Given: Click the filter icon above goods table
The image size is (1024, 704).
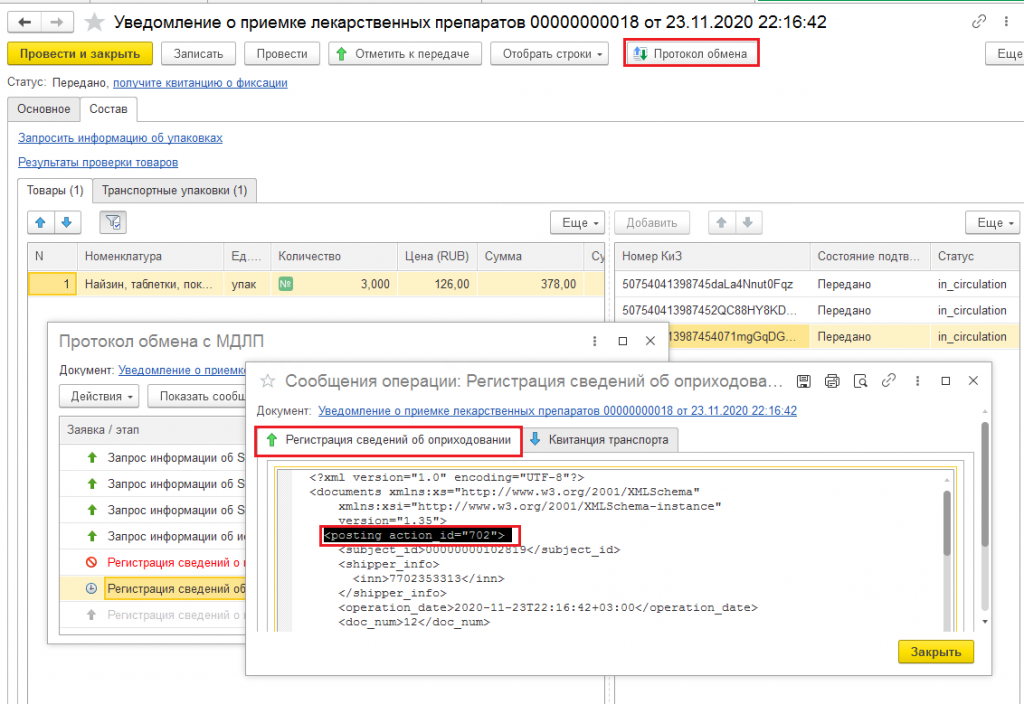Looking at the screenshot, I should coord(113,223).
